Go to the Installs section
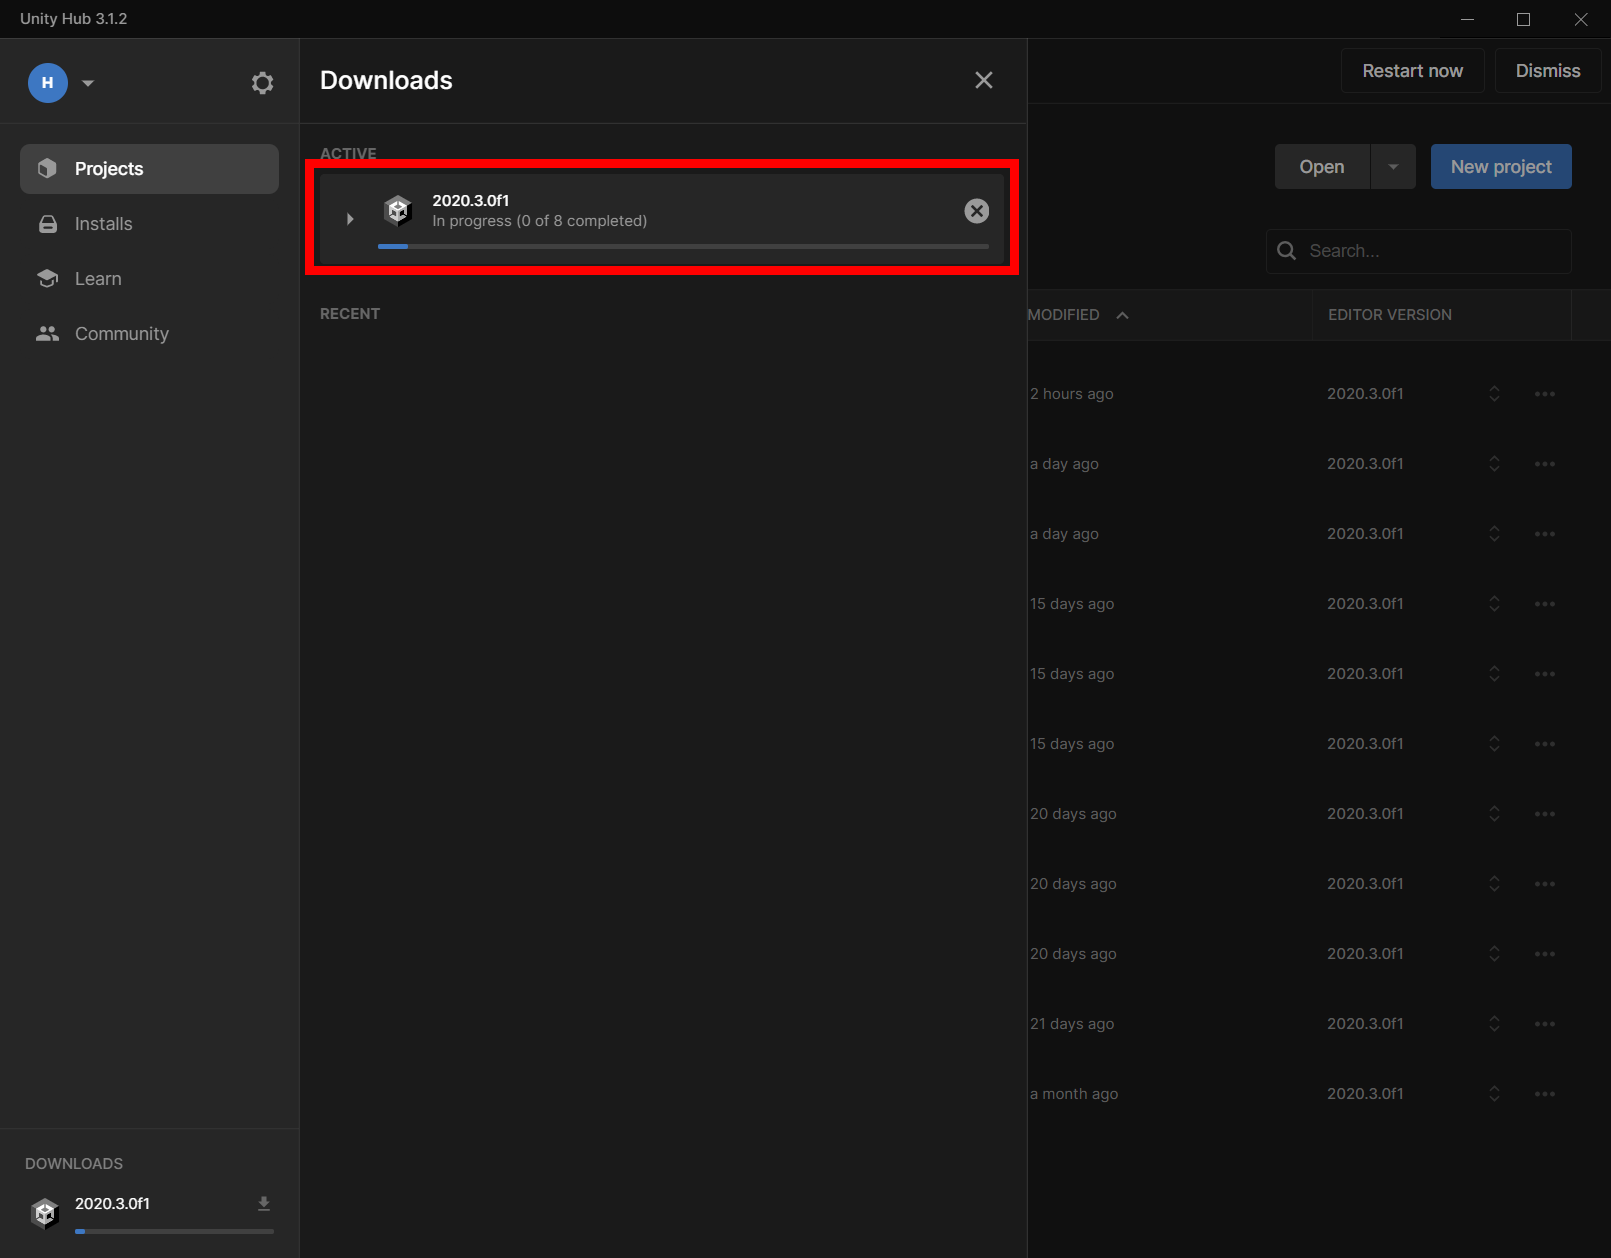Image resolution: width=1611 pixels, height=1258 pixels. [x=149, y=224]
